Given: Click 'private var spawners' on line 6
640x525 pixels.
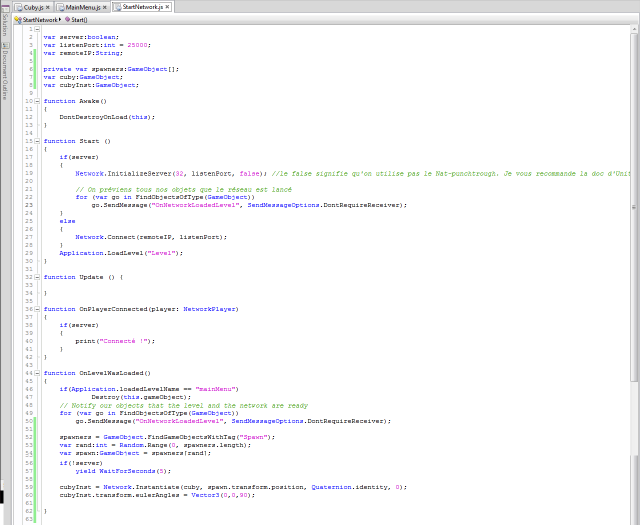Looking at the screenshot, I should click(x=83, y=69).
